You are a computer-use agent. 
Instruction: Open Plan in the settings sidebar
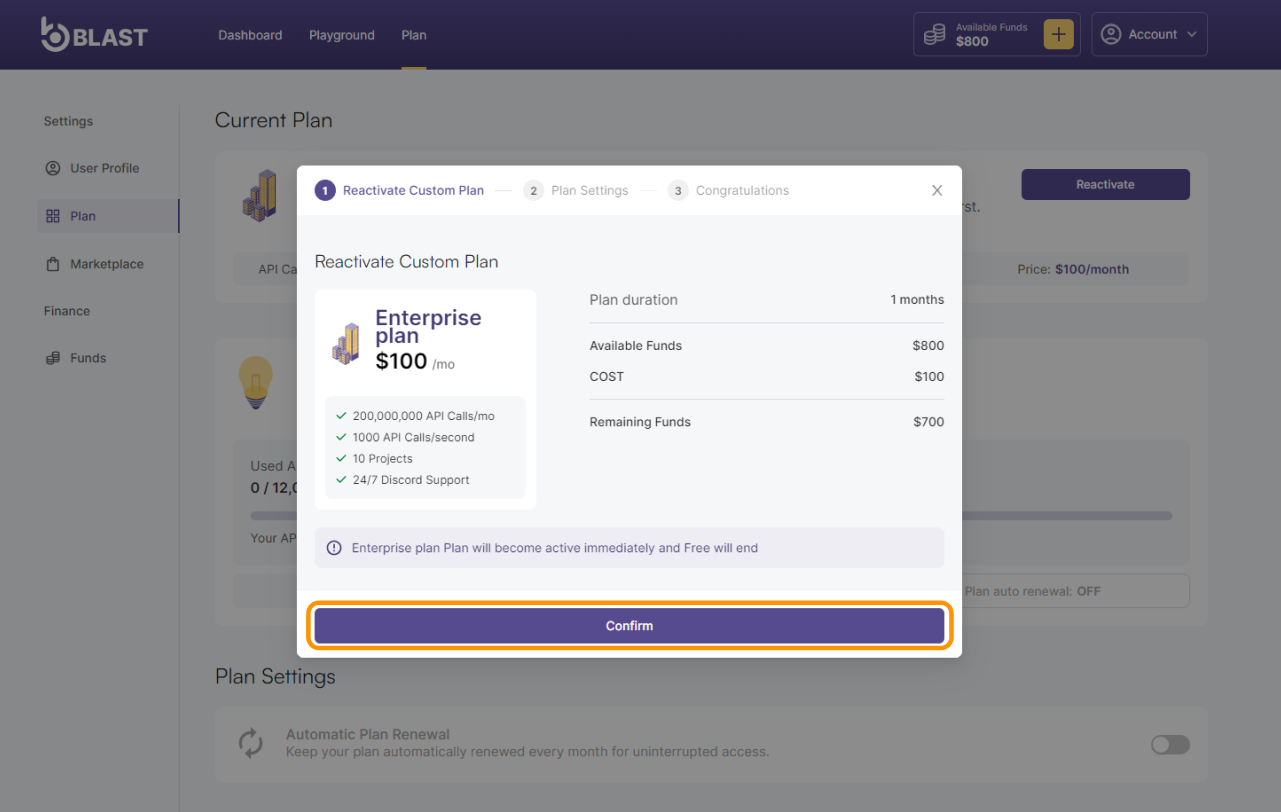[83, 216]
